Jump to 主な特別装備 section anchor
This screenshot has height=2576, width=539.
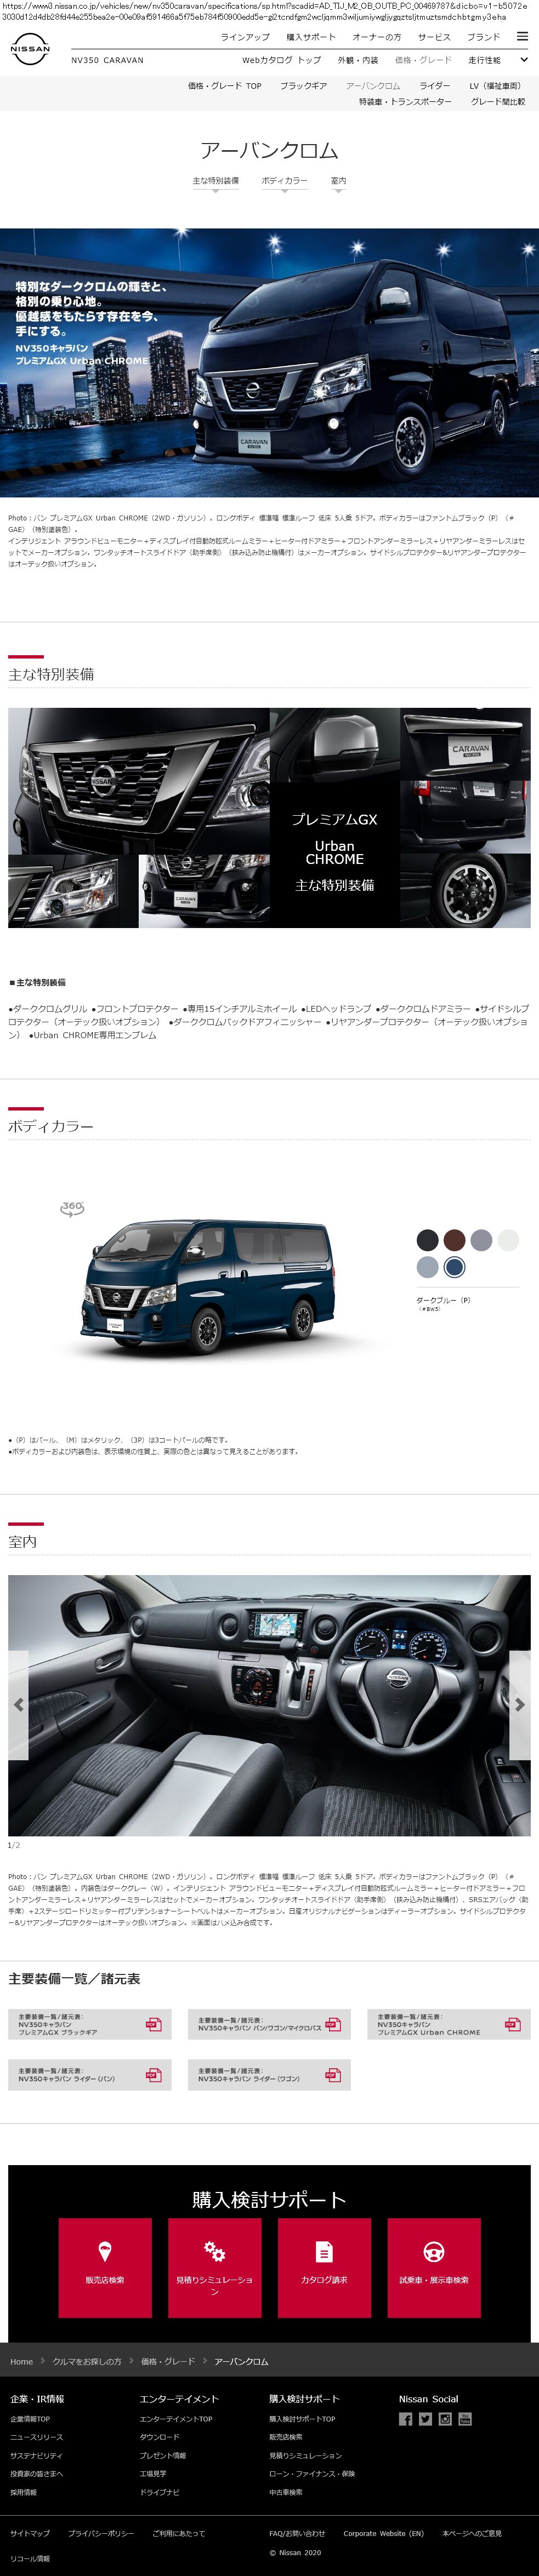click(x=216, y=182)
